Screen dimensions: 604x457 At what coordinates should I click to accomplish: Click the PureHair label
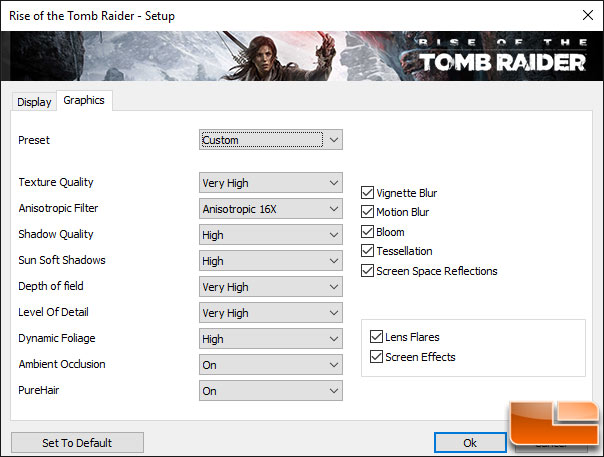[x=39, y=390]
